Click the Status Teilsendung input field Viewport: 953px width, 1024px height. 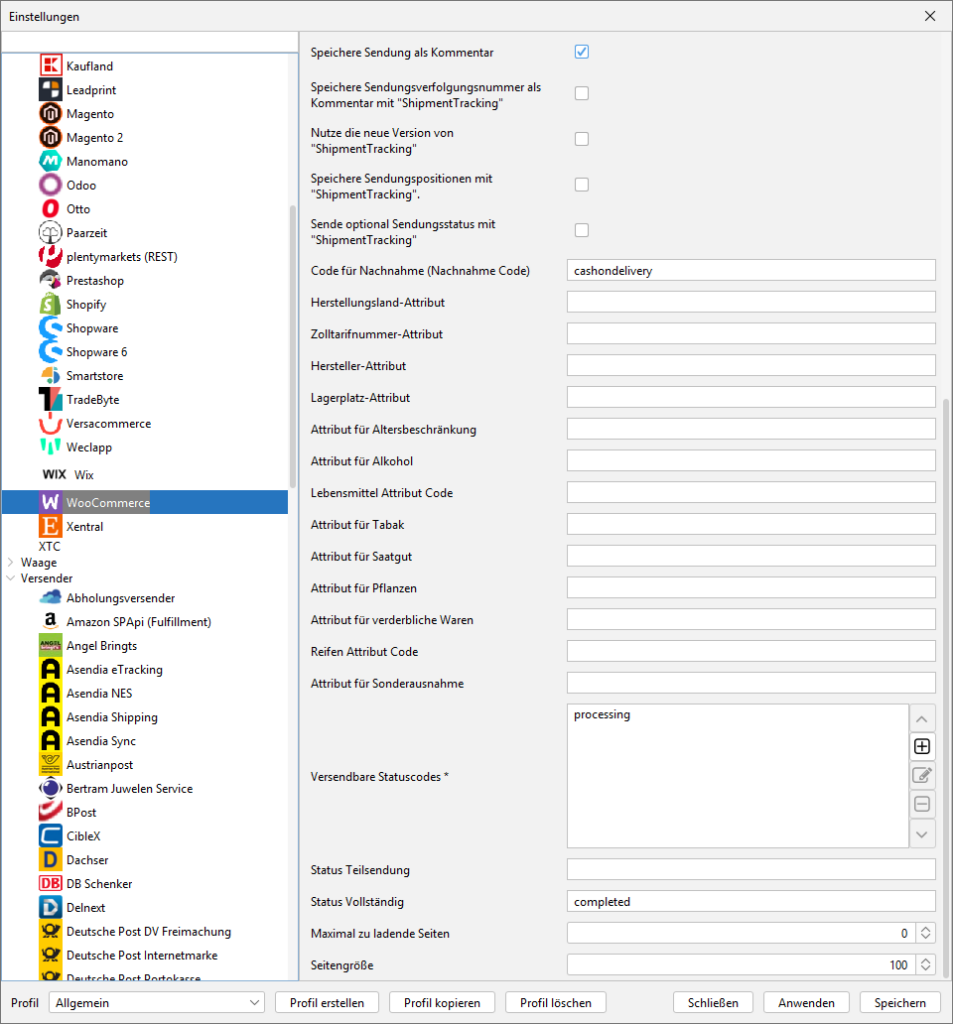pyautogui.click(x=750, y=870)
